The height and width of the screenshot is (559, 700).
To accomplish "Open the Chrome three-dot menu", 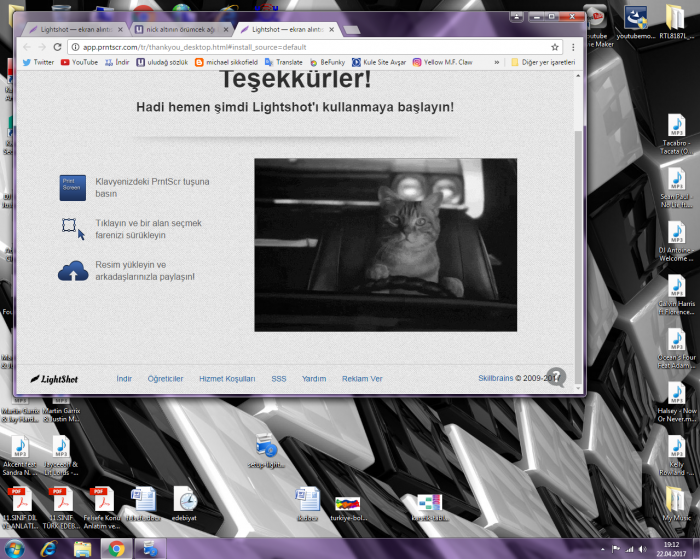I will tap(573, 47).
